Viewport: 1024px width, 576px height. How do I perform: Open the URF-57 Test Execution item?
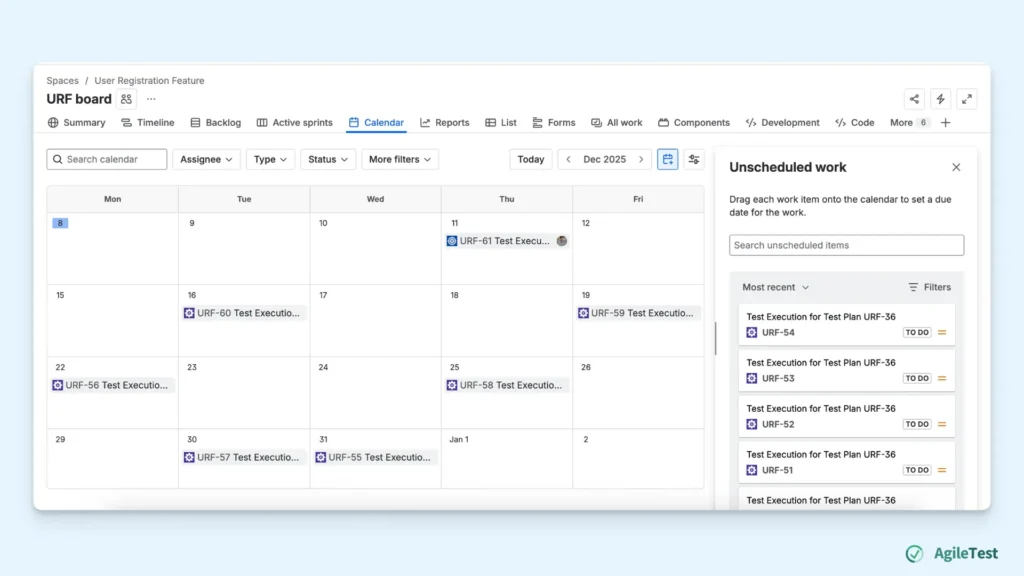(244, 457)
